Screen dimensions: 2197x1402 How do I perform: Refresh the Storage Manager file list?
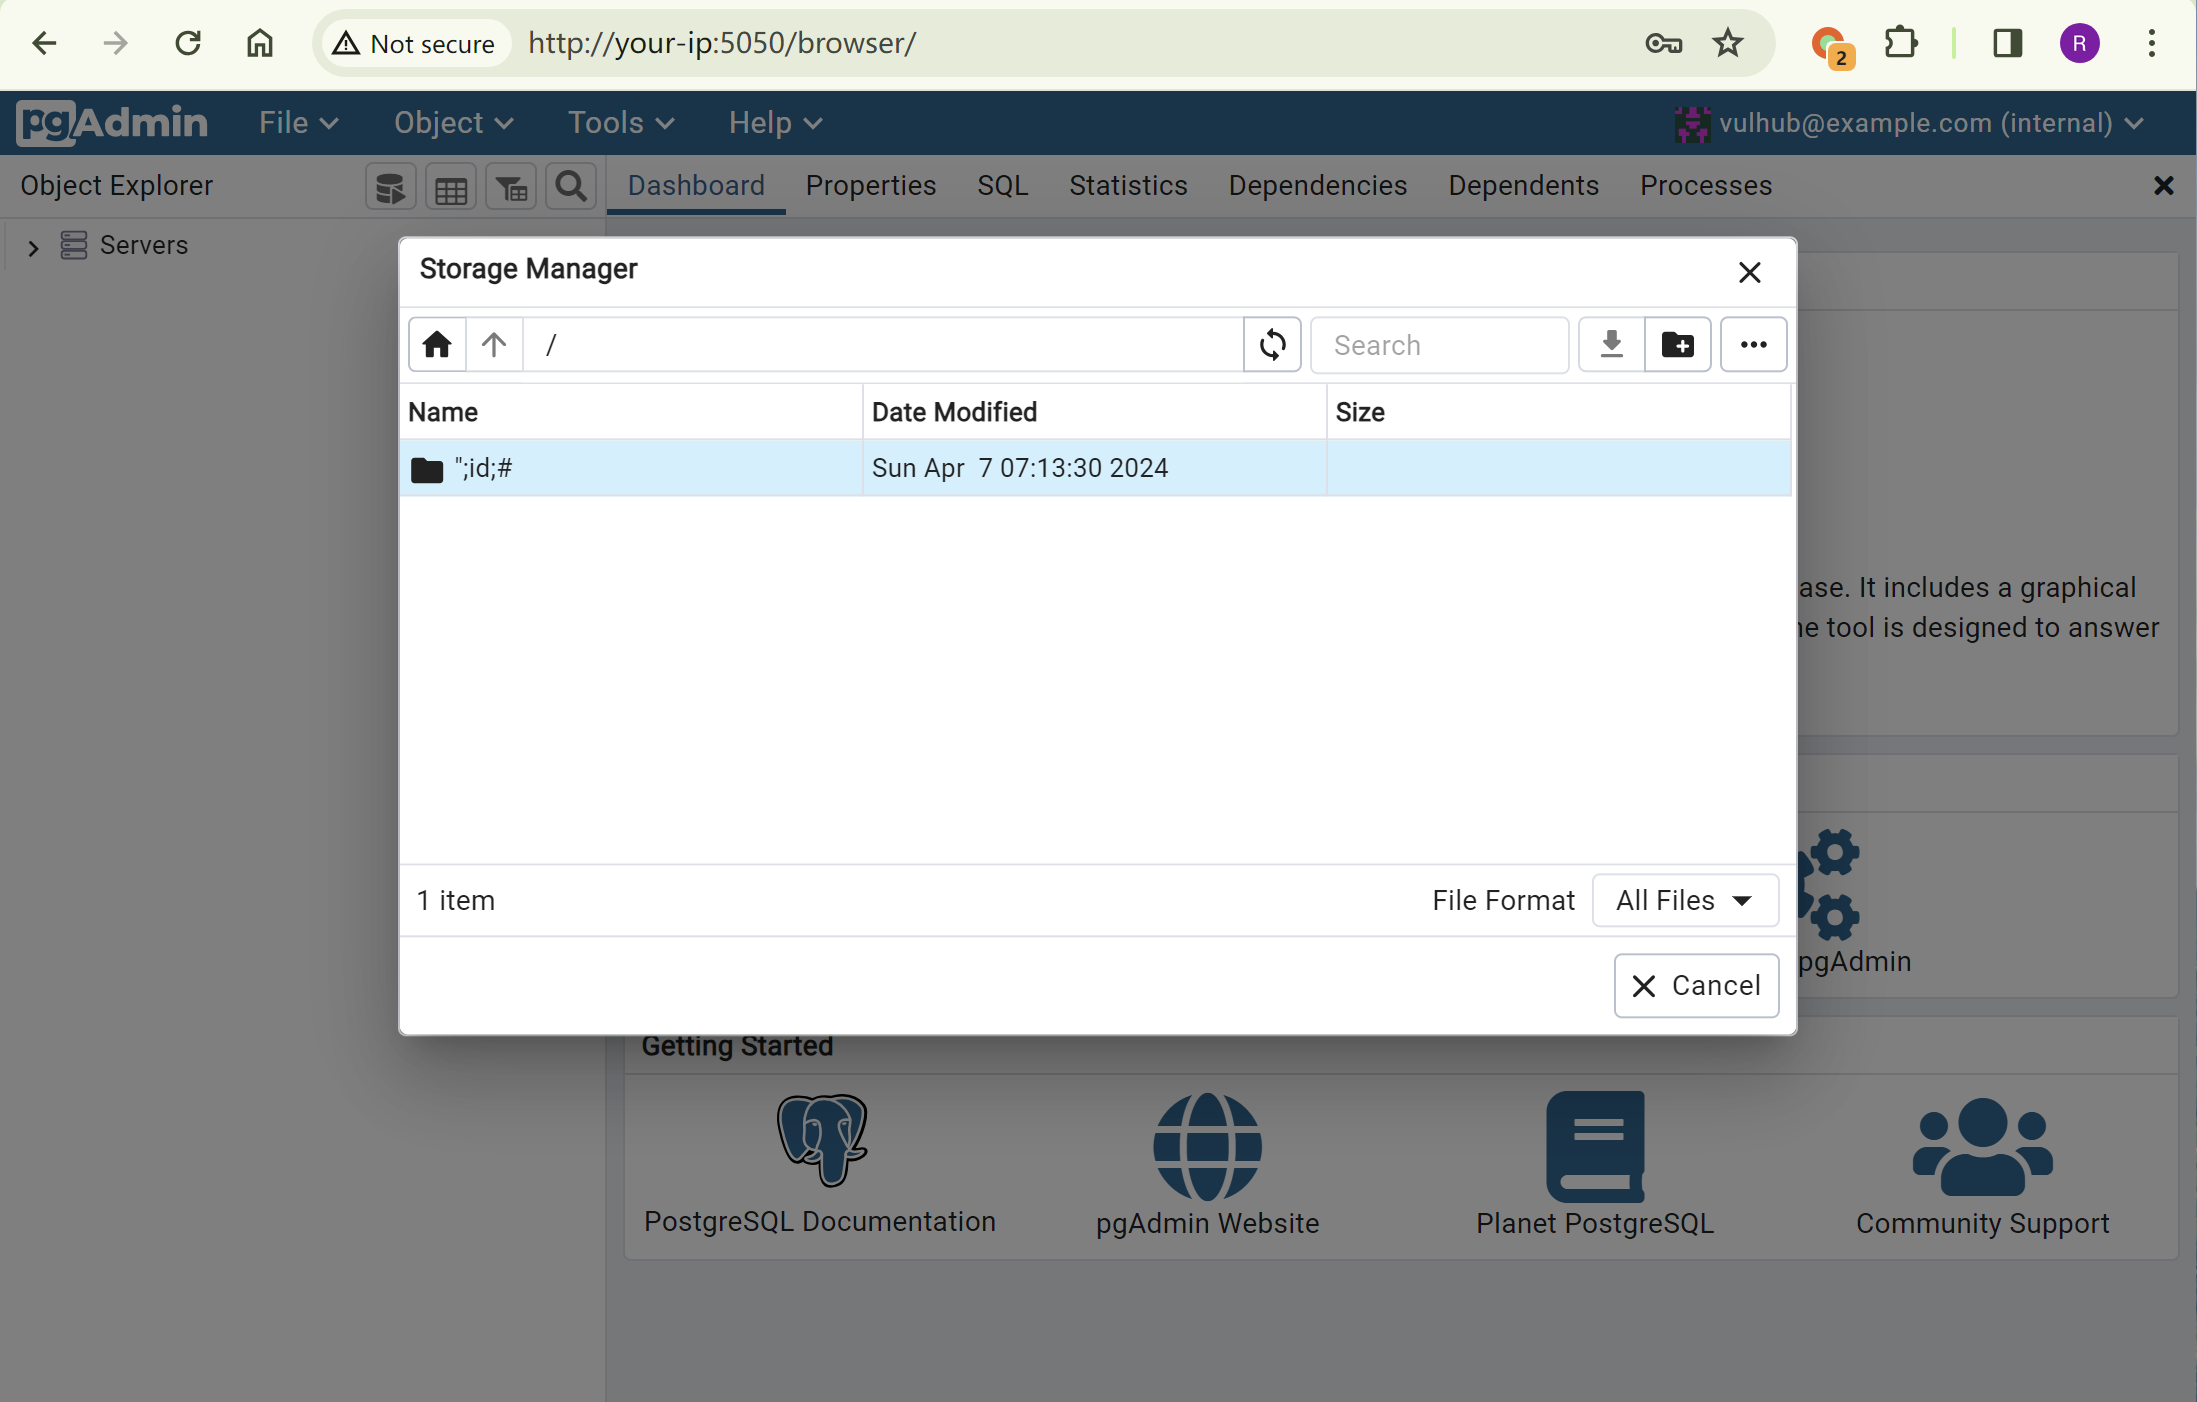point(1272,345)
